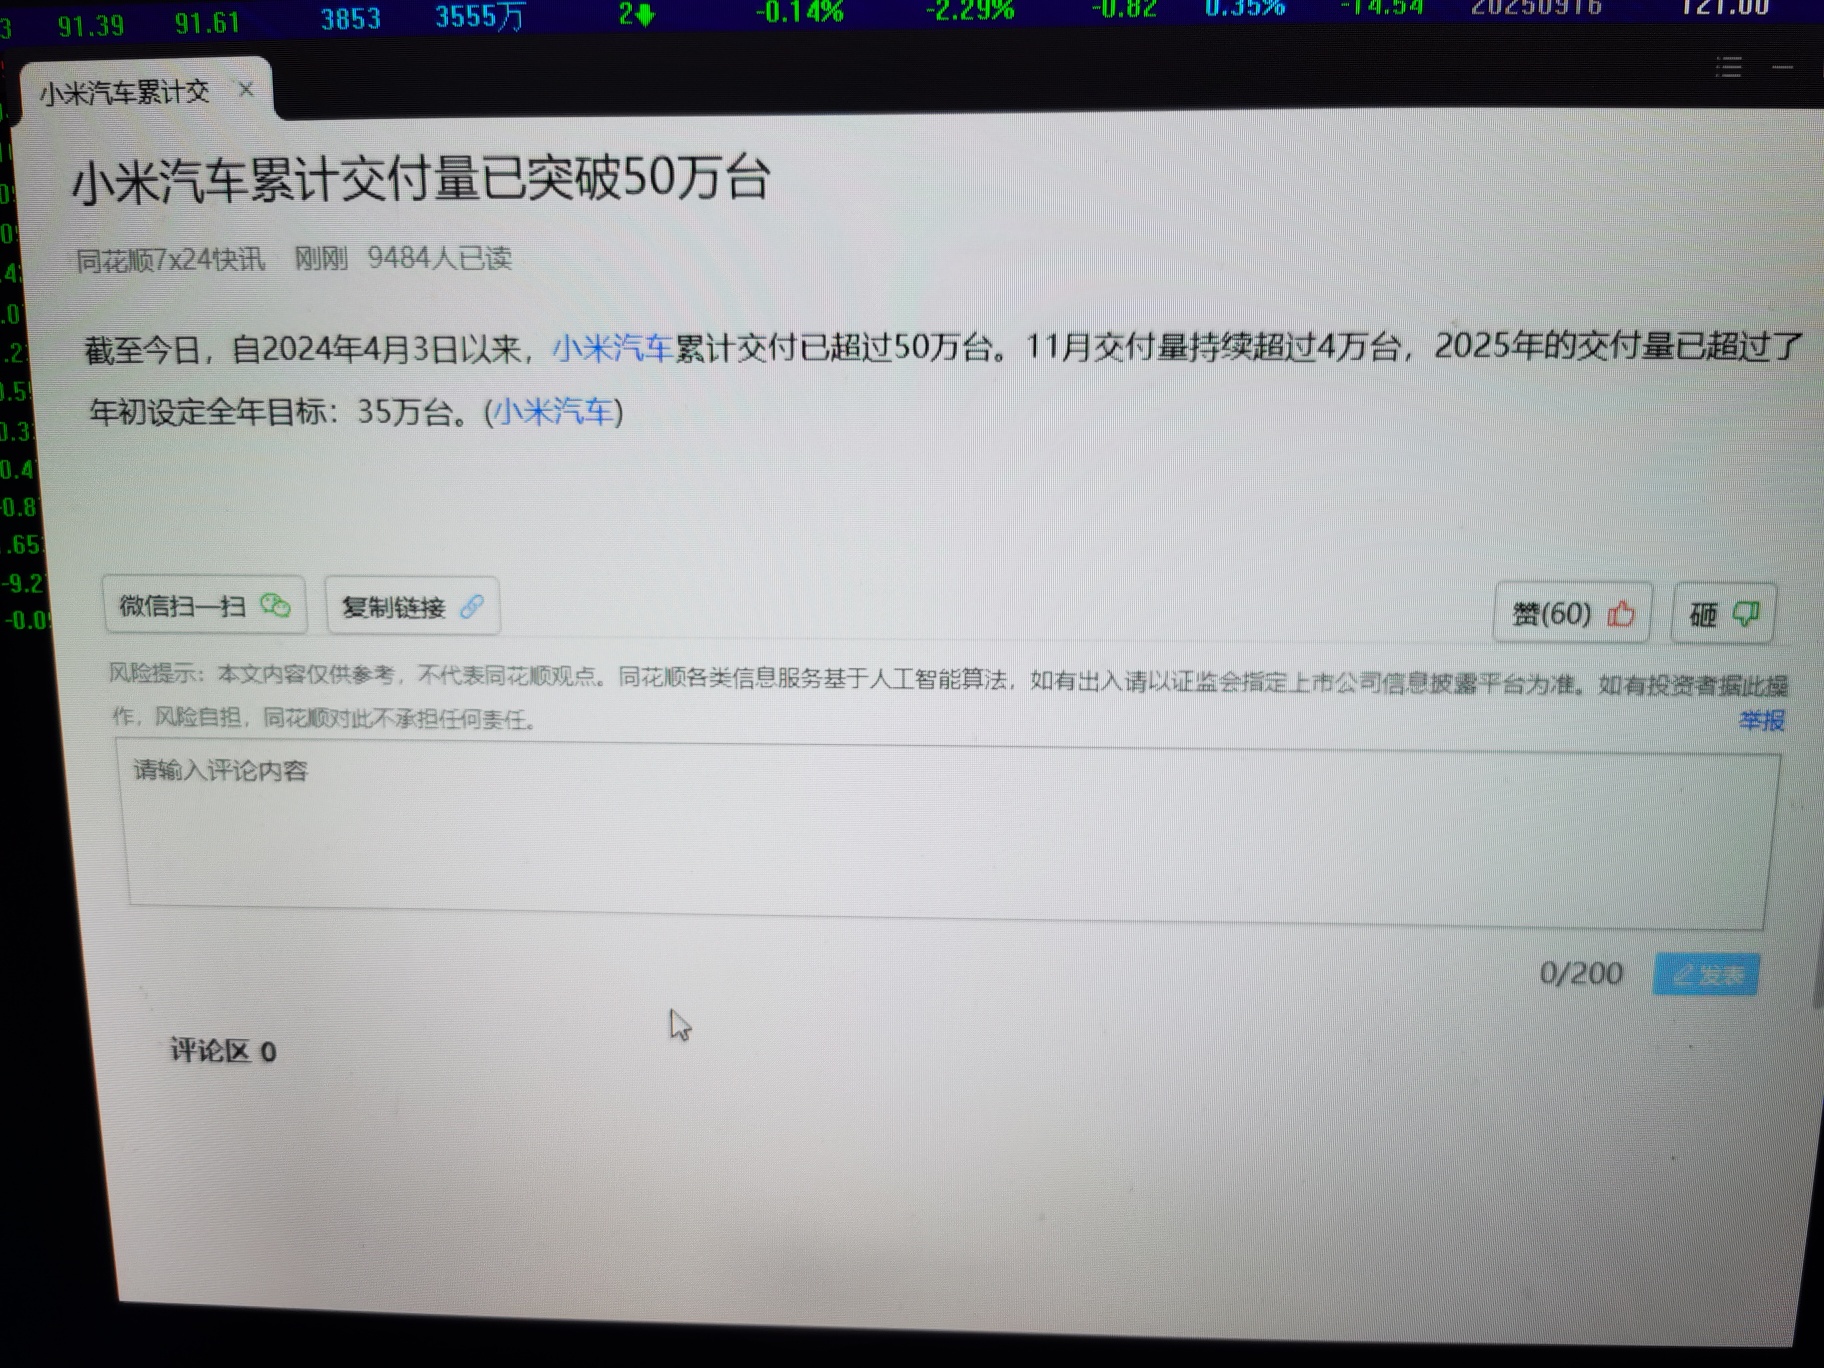This screenshot has width=1824, height=1368.
Task: Click the 微信扫一扫 share button
Action: coord(204,605)
